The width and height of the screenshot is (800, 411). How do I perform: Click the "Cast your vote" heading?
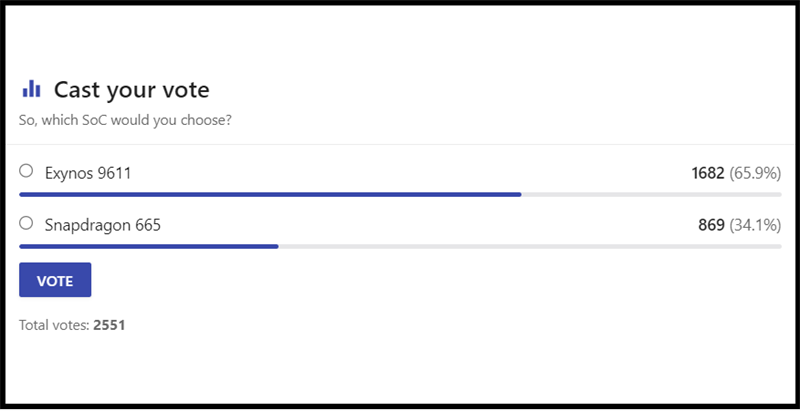point(131,89)
